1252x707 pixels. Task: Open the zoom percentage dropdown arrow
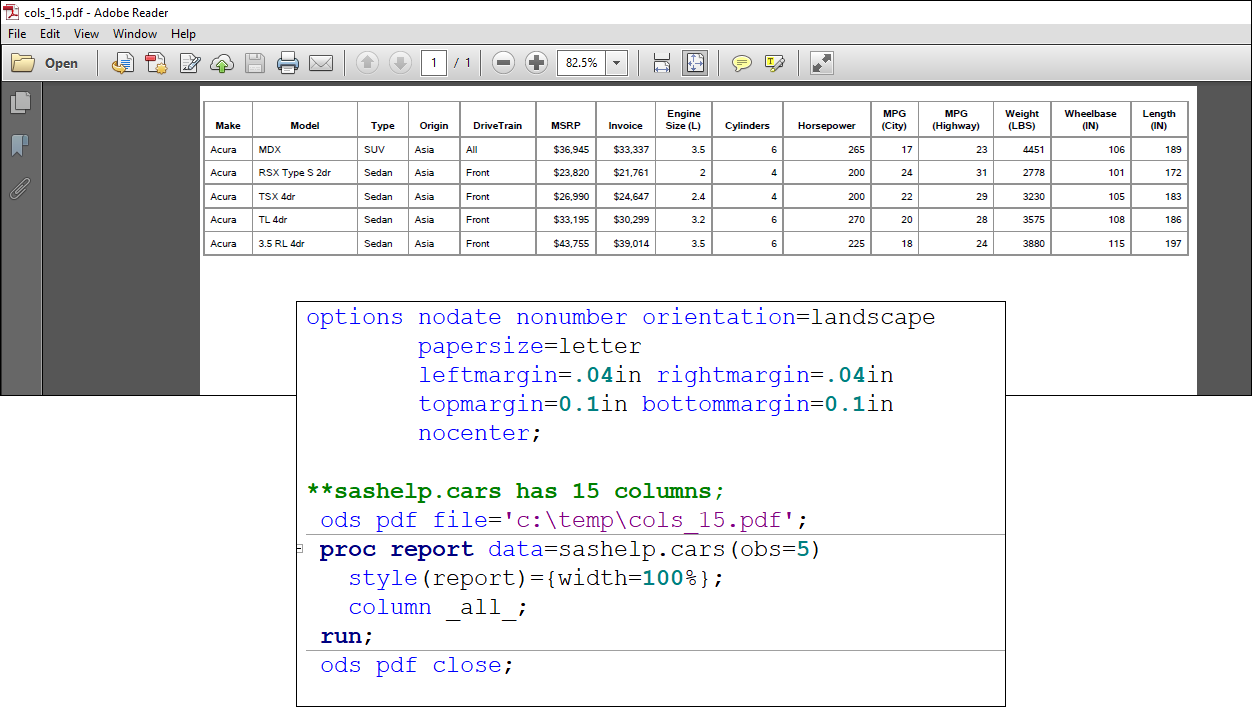pyautogui.click(x=617, y=63)
